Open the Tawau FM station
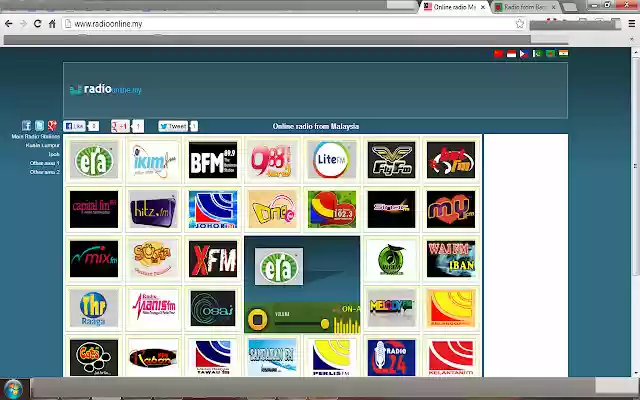This screenshot has height=400, width=640. pyautogui.click(x=213, y=358)
